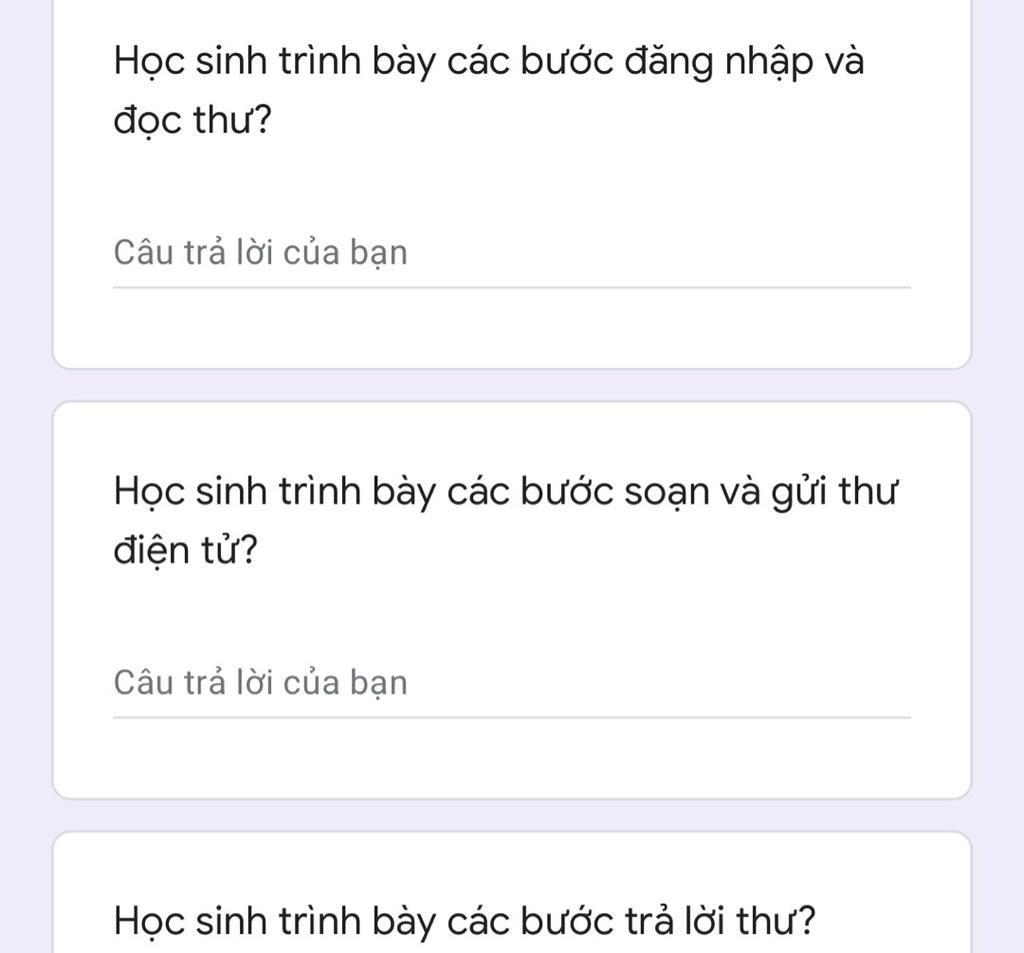Click the blank space below the first answer underline
The image size is (1024, 953).
[x=510, y=328]
